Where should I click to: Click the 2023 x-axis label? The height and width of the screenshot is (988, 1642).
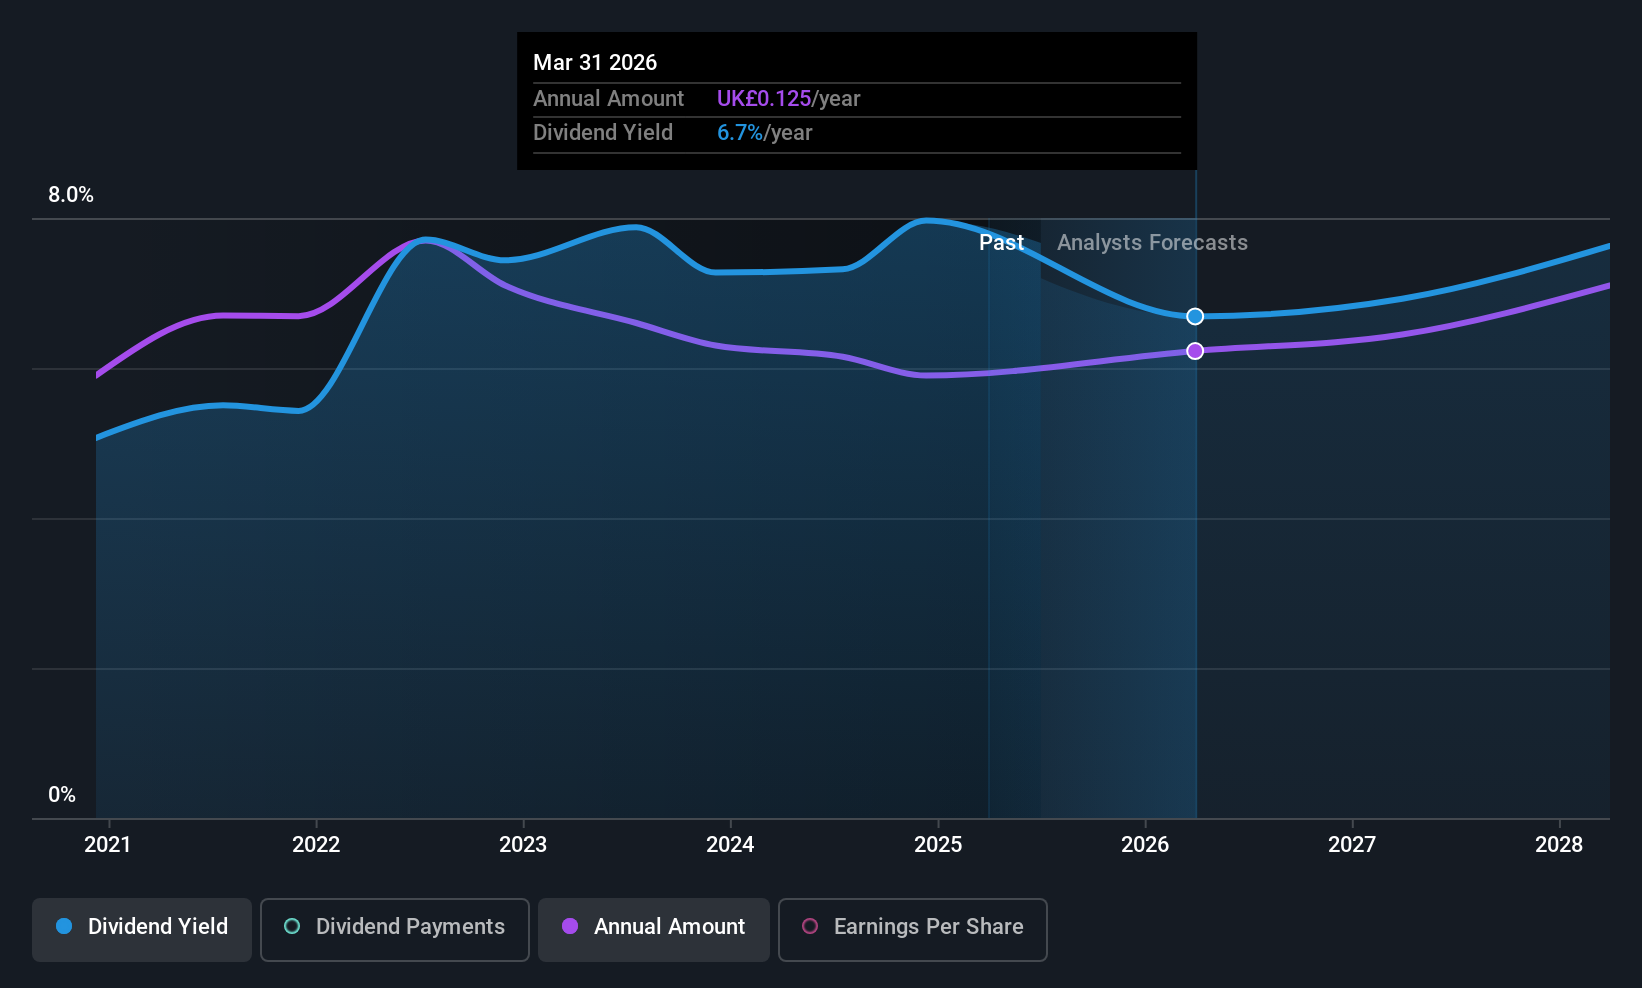coord(523,845)
